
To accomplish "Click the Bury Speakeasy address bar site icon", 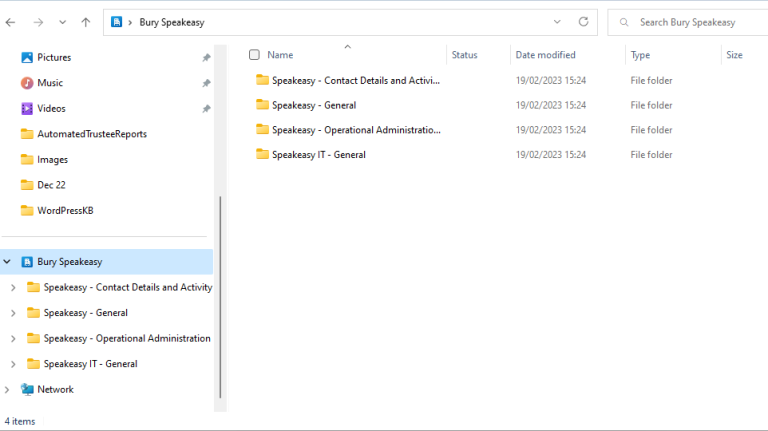I will pyautogui.click(x=117, y=22).
